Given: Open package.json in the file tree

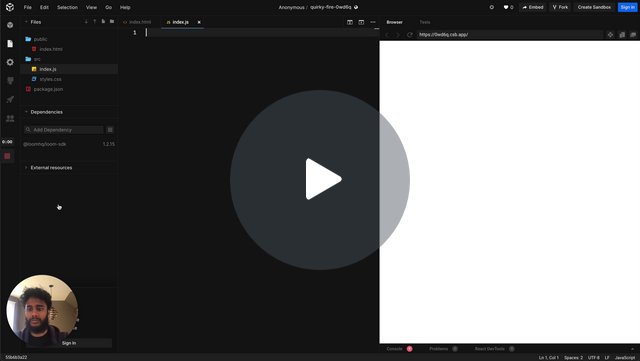Looking at the screenshot, I should 48,89.
